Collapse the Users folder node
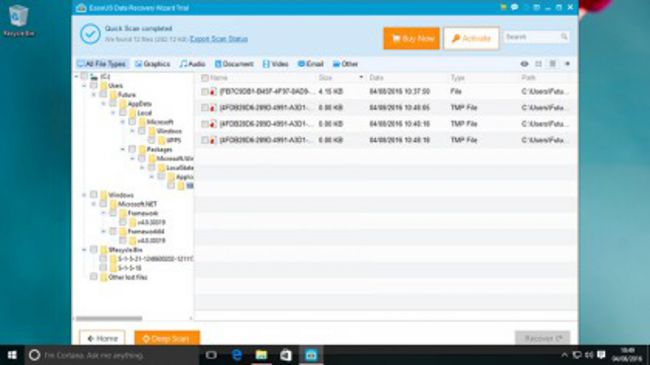 coord(84,86)
